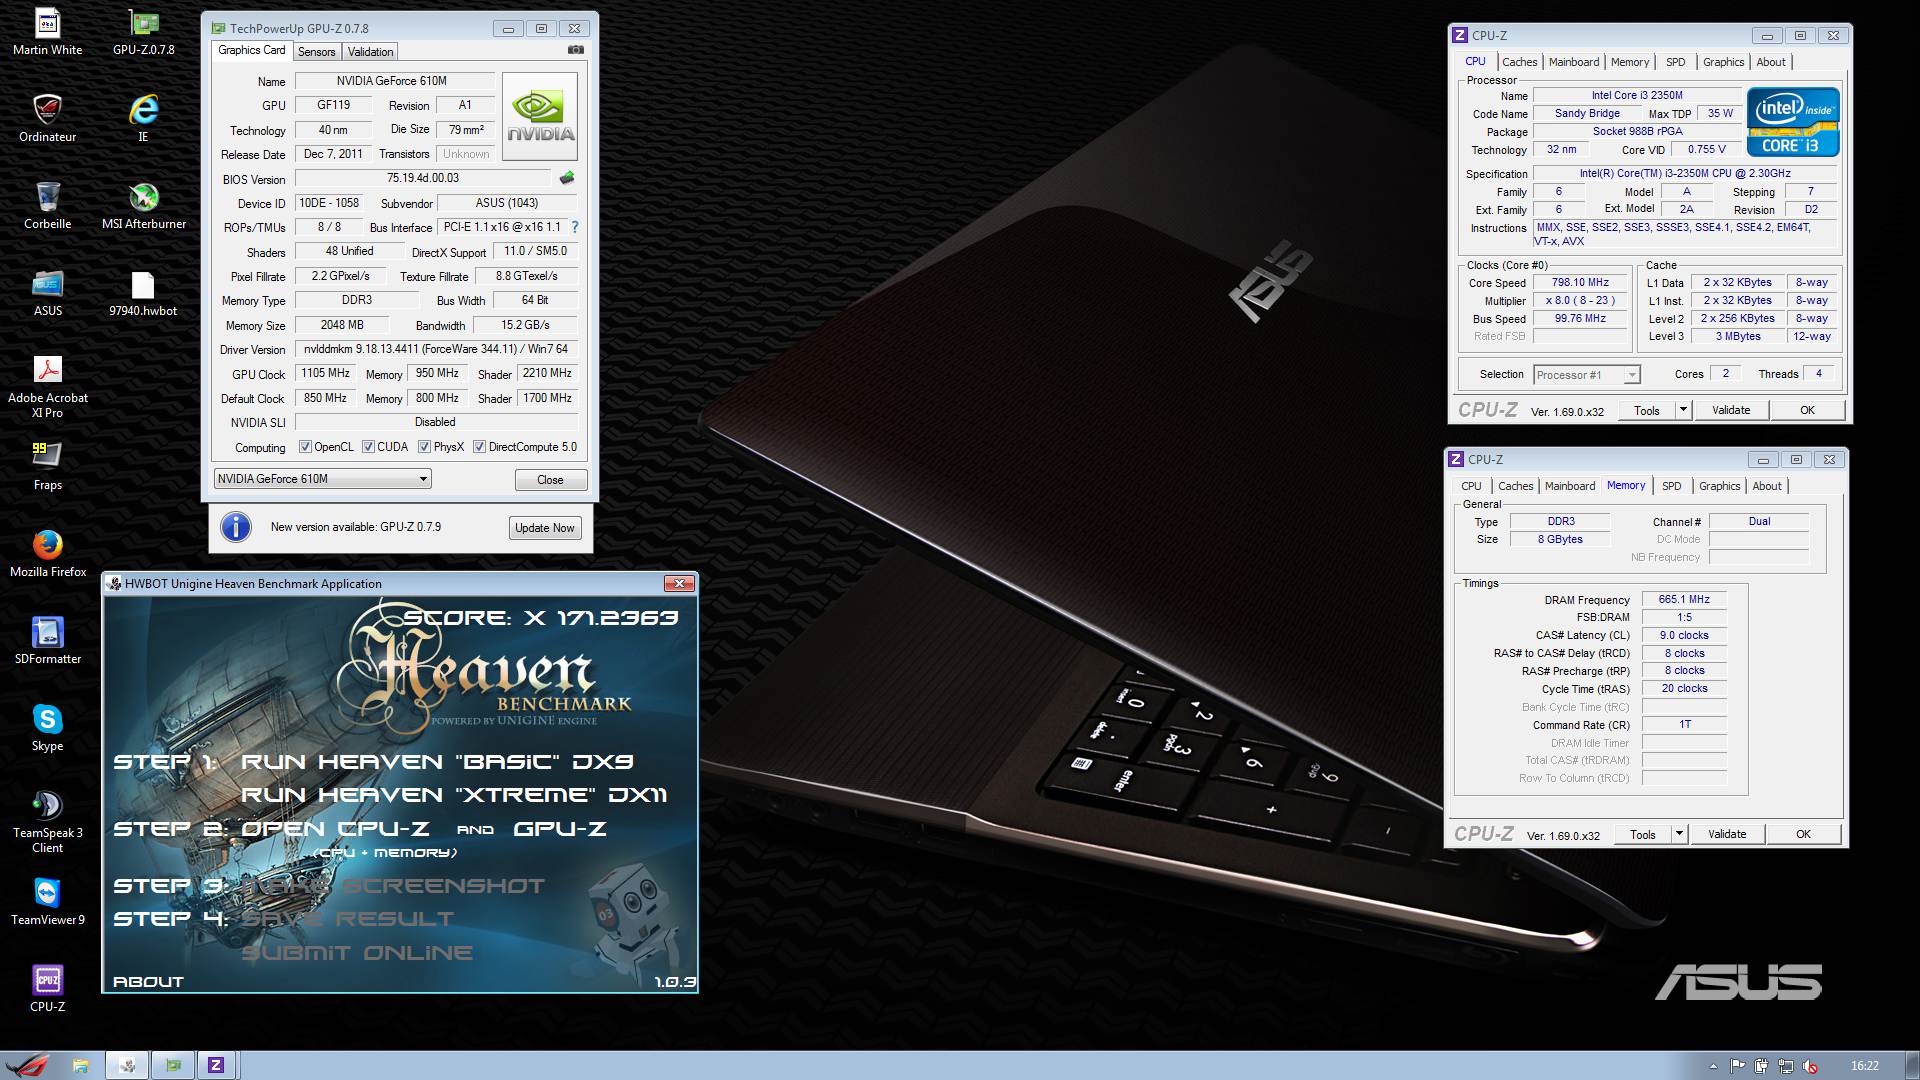Click Update Now for GPU-Z 0.7.9
This screenshot has height=1080, width=1920.
click(x=544, y=528)
